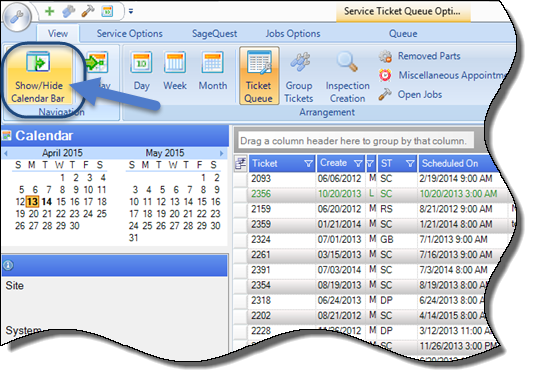Screen dimensions: 533x378
Task: Select April 30 in the calendar
Action: pyautogui.click(x=74, y=226)
